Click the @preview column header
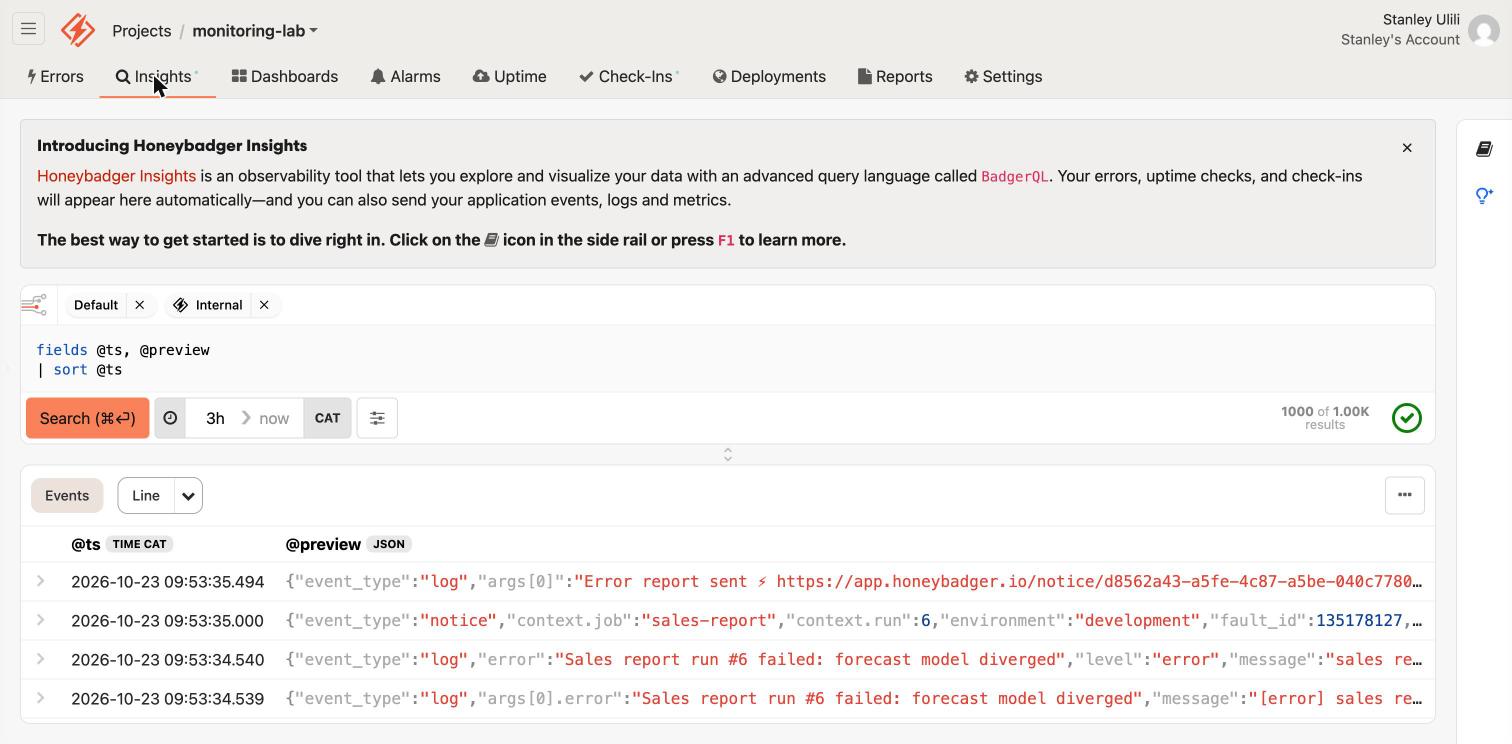The image size is (1512, 744). coord(323,544)
